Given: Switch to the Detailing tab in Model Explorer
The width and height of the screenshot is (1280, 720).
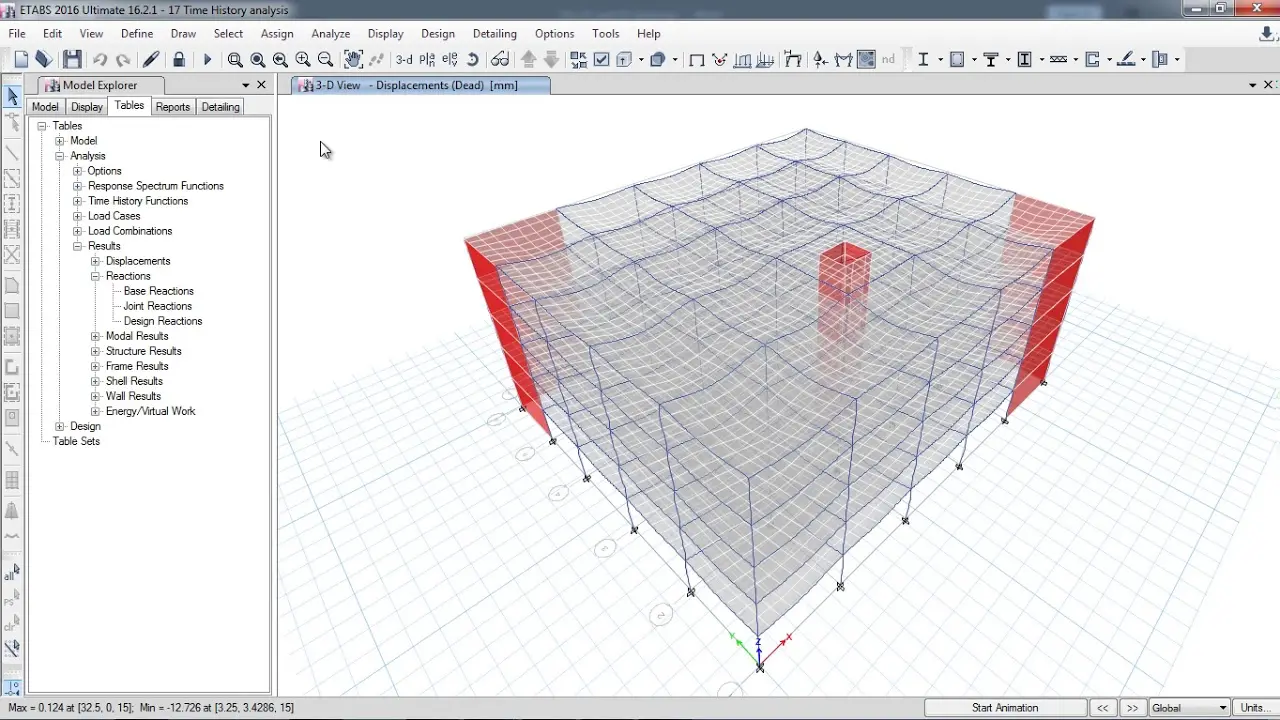Looking at the screenshot, I should click(220, 107).
